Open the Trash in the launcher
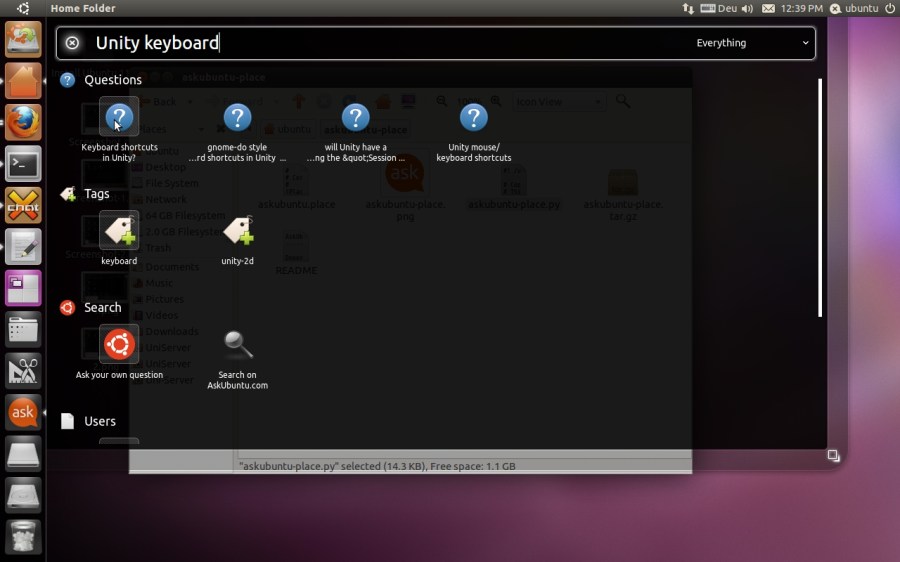Image resolution: width=900 pixels, height=562 pixels. 23,535
